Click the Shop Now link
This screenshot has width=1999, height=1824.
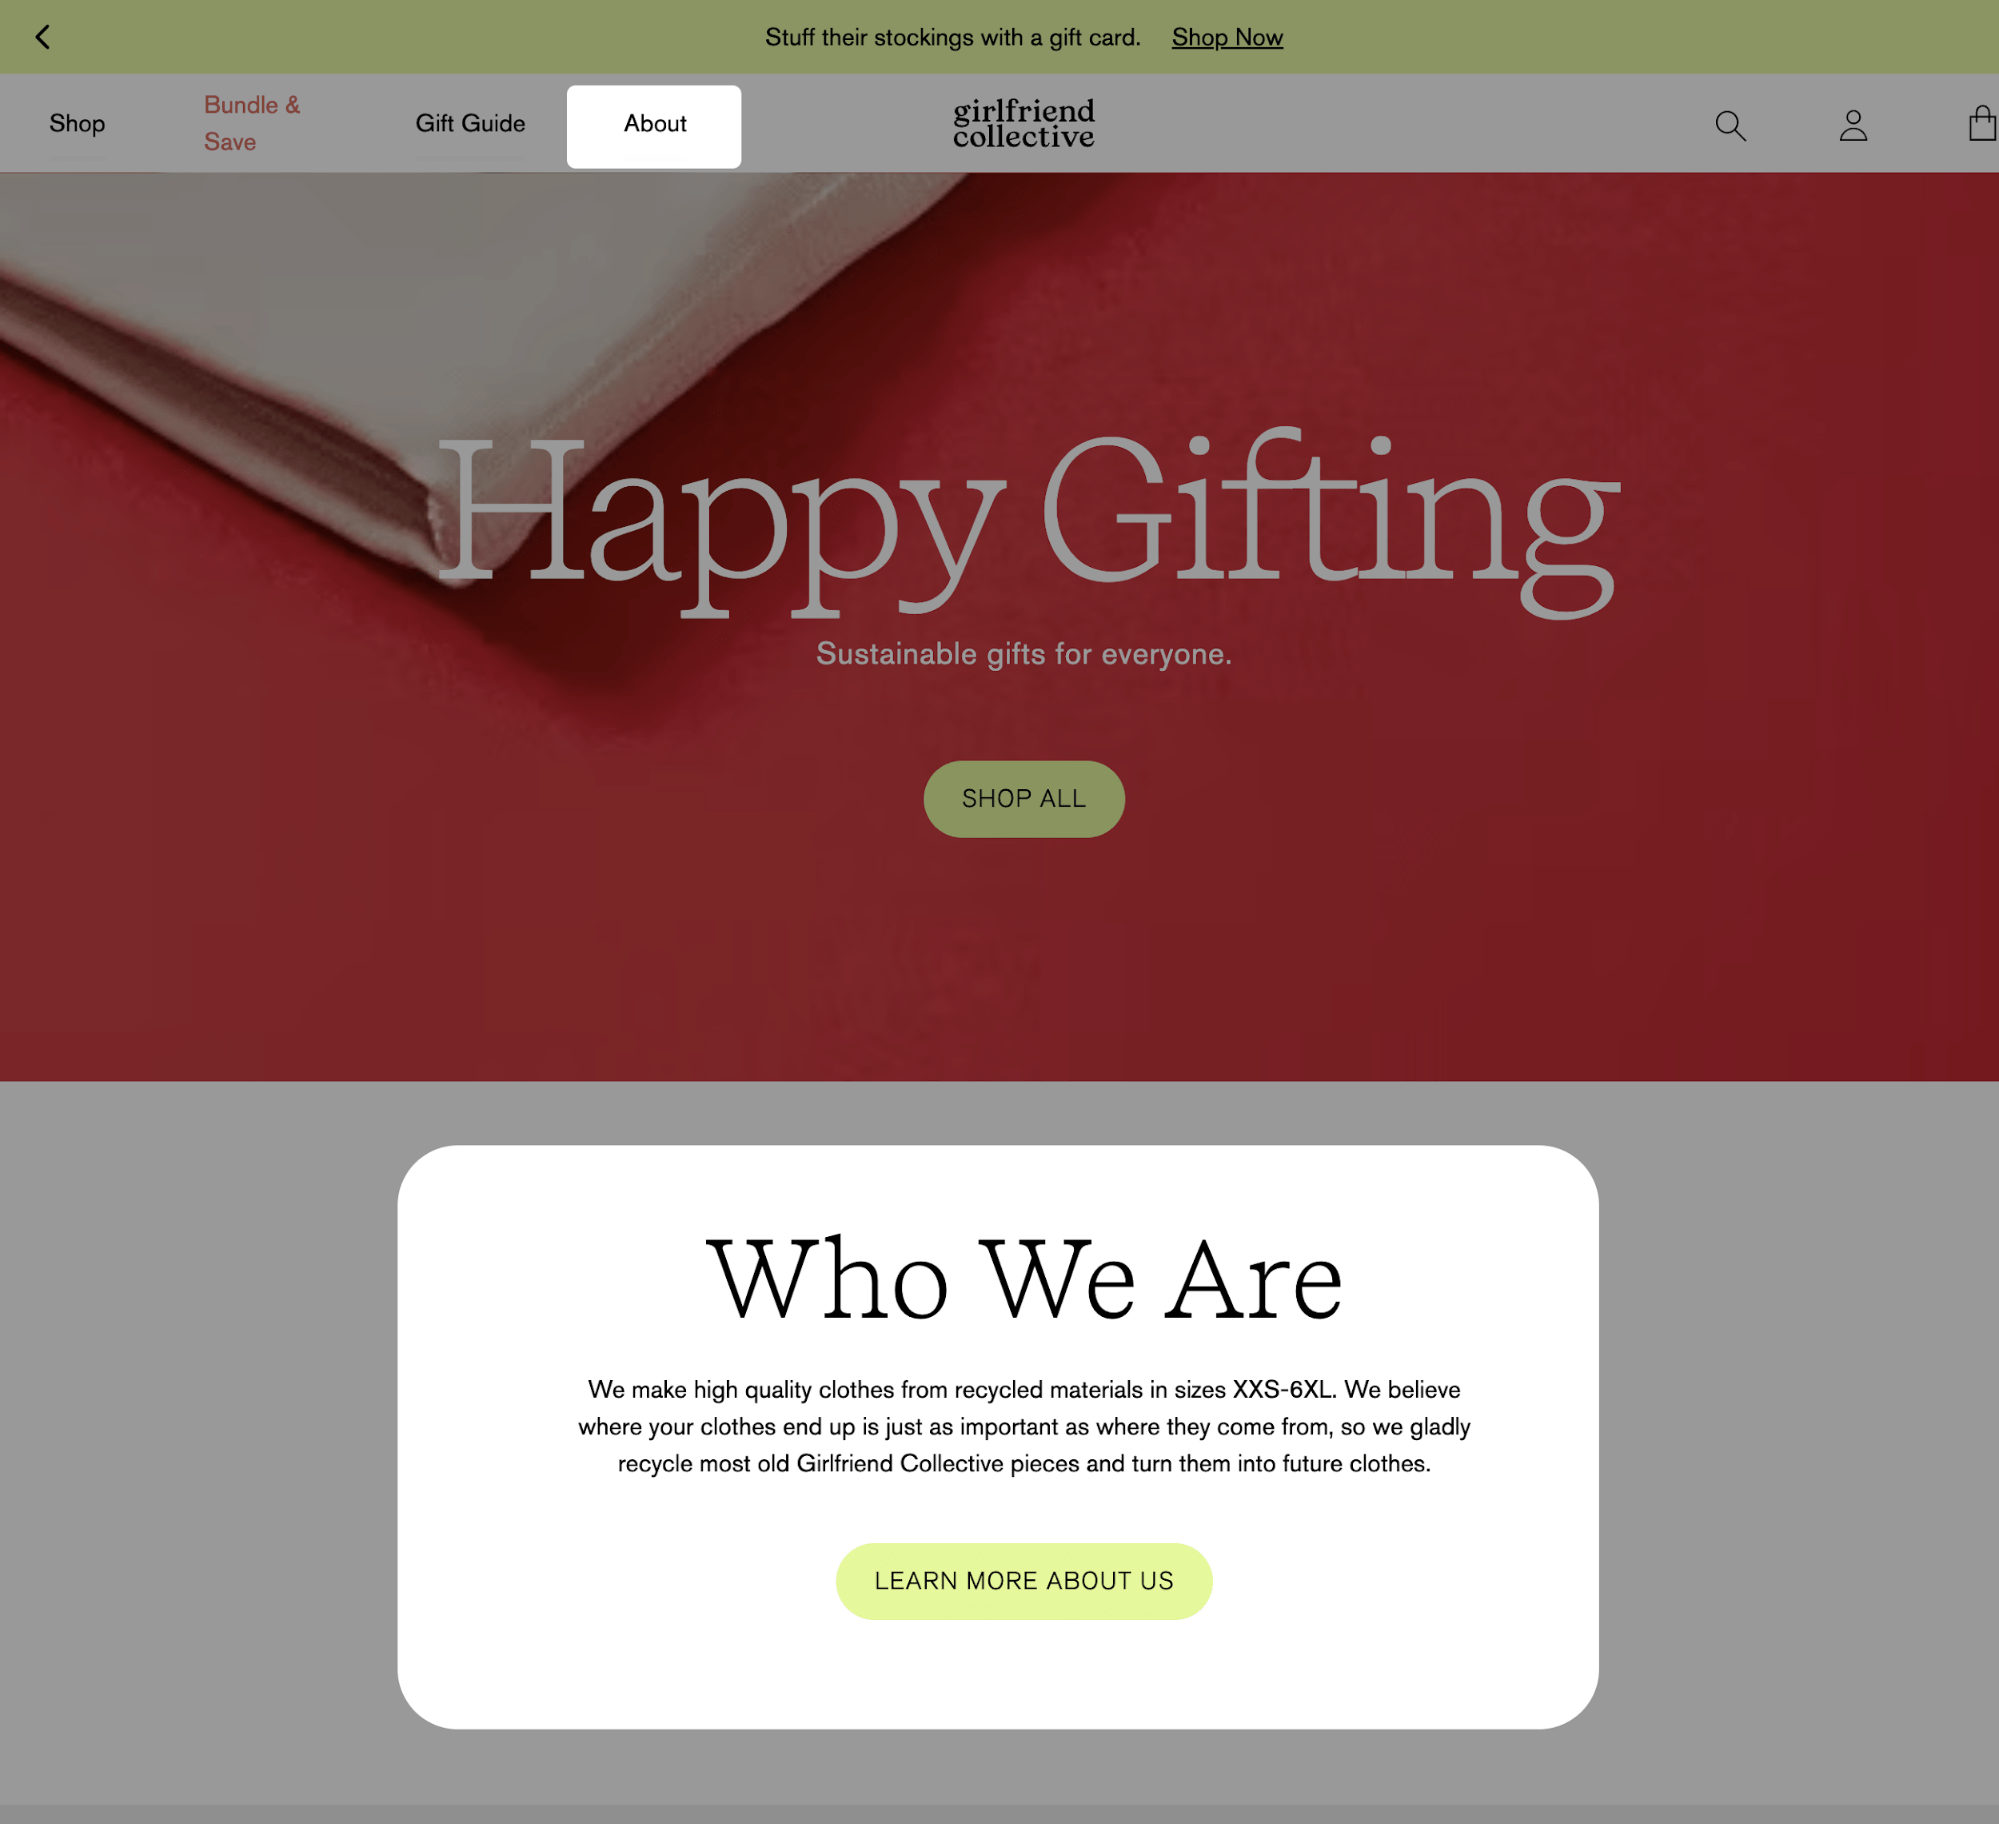pyautogui.click(x=1224, y=37)
